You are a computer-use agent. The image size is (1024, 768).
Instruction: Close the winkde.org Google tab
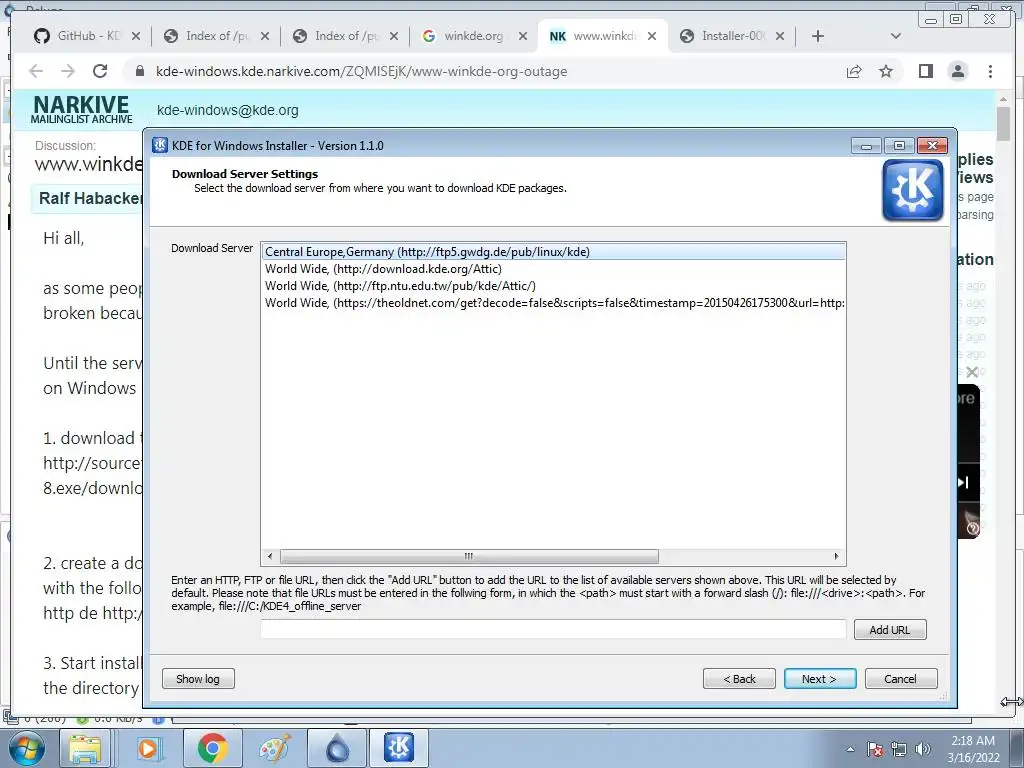point(523,36)
